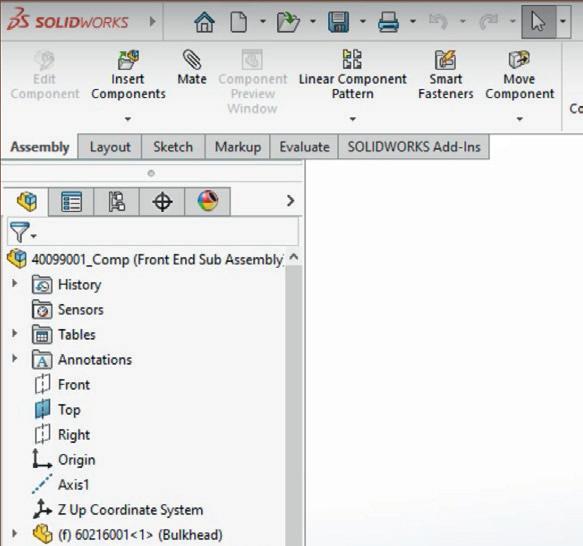Switch to the Layout tab
This screenshot has width=583, height=546.
coord(110,147)
